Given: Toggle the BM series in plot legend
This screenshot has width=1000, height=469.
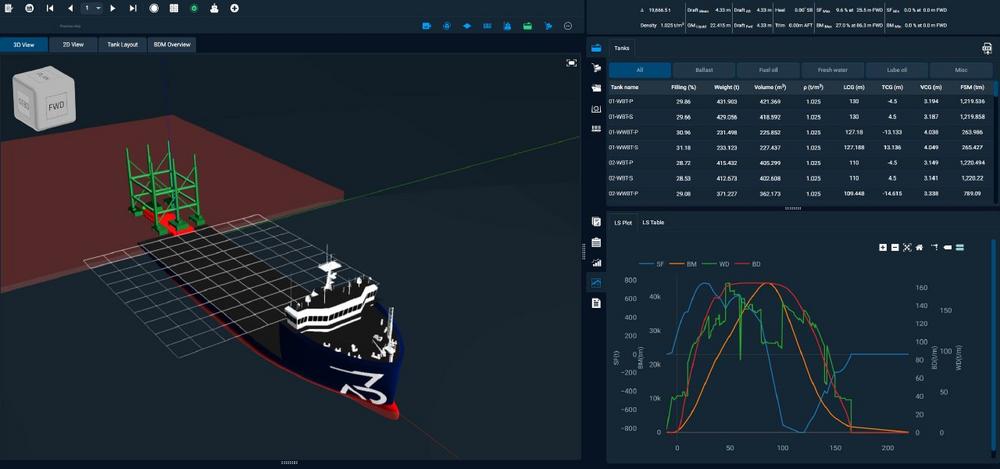Looking at the screenshot, I should (686, 264).
